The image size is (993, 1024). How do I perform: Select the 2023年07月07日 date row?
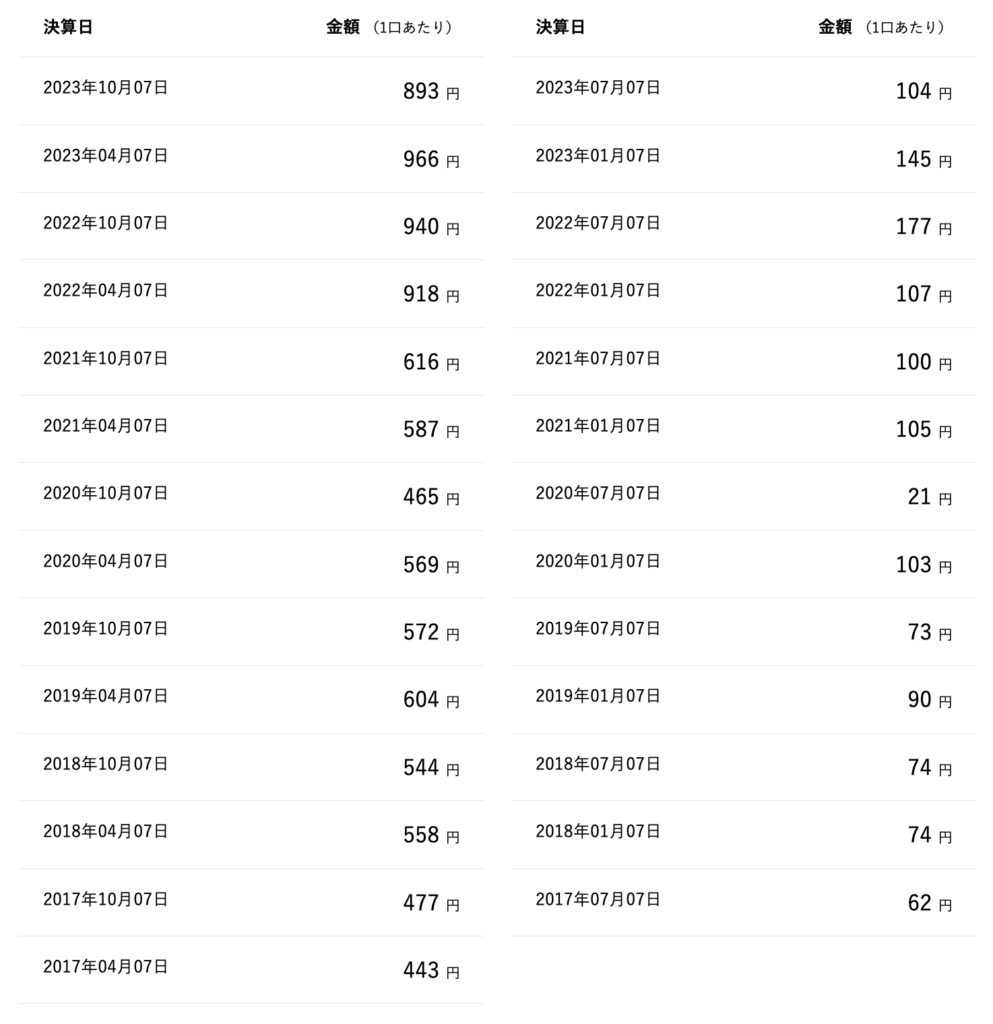598,88
